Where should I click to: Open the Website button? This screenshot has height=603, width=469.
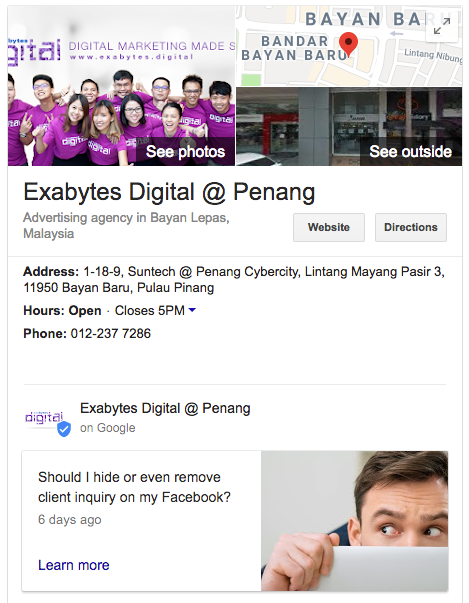point(329,227)
